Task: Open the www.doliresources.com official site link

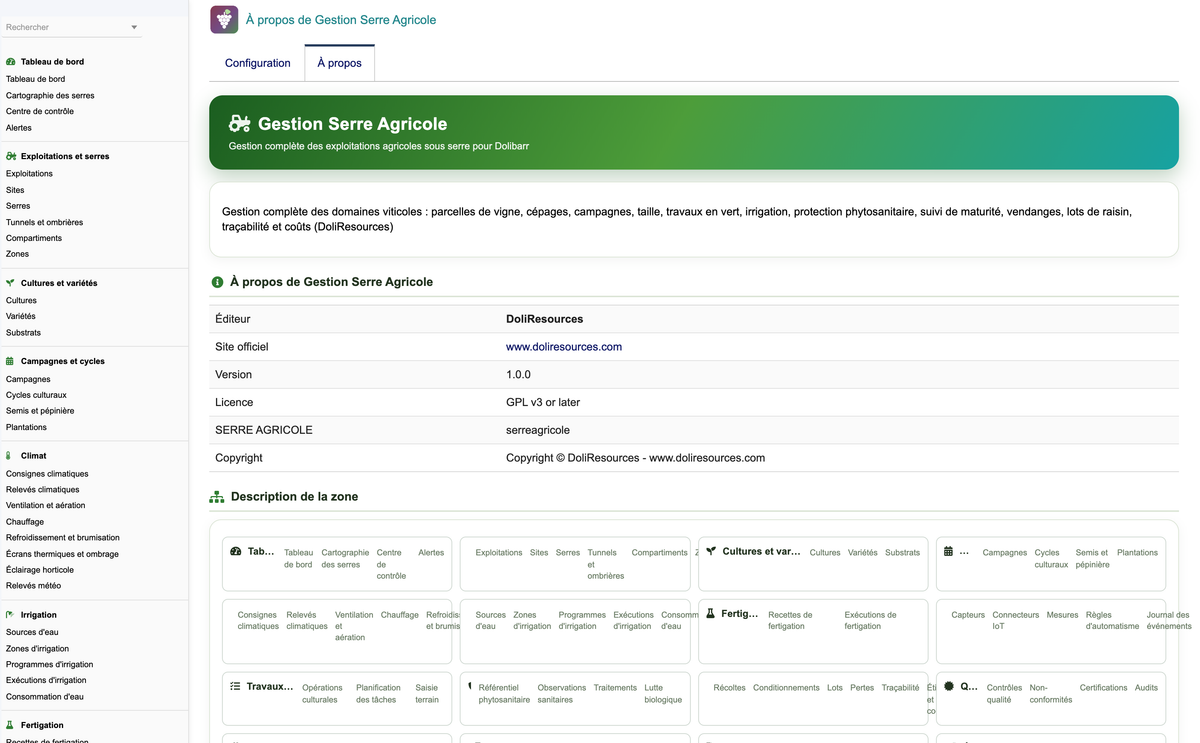Action: pos(564,347)
